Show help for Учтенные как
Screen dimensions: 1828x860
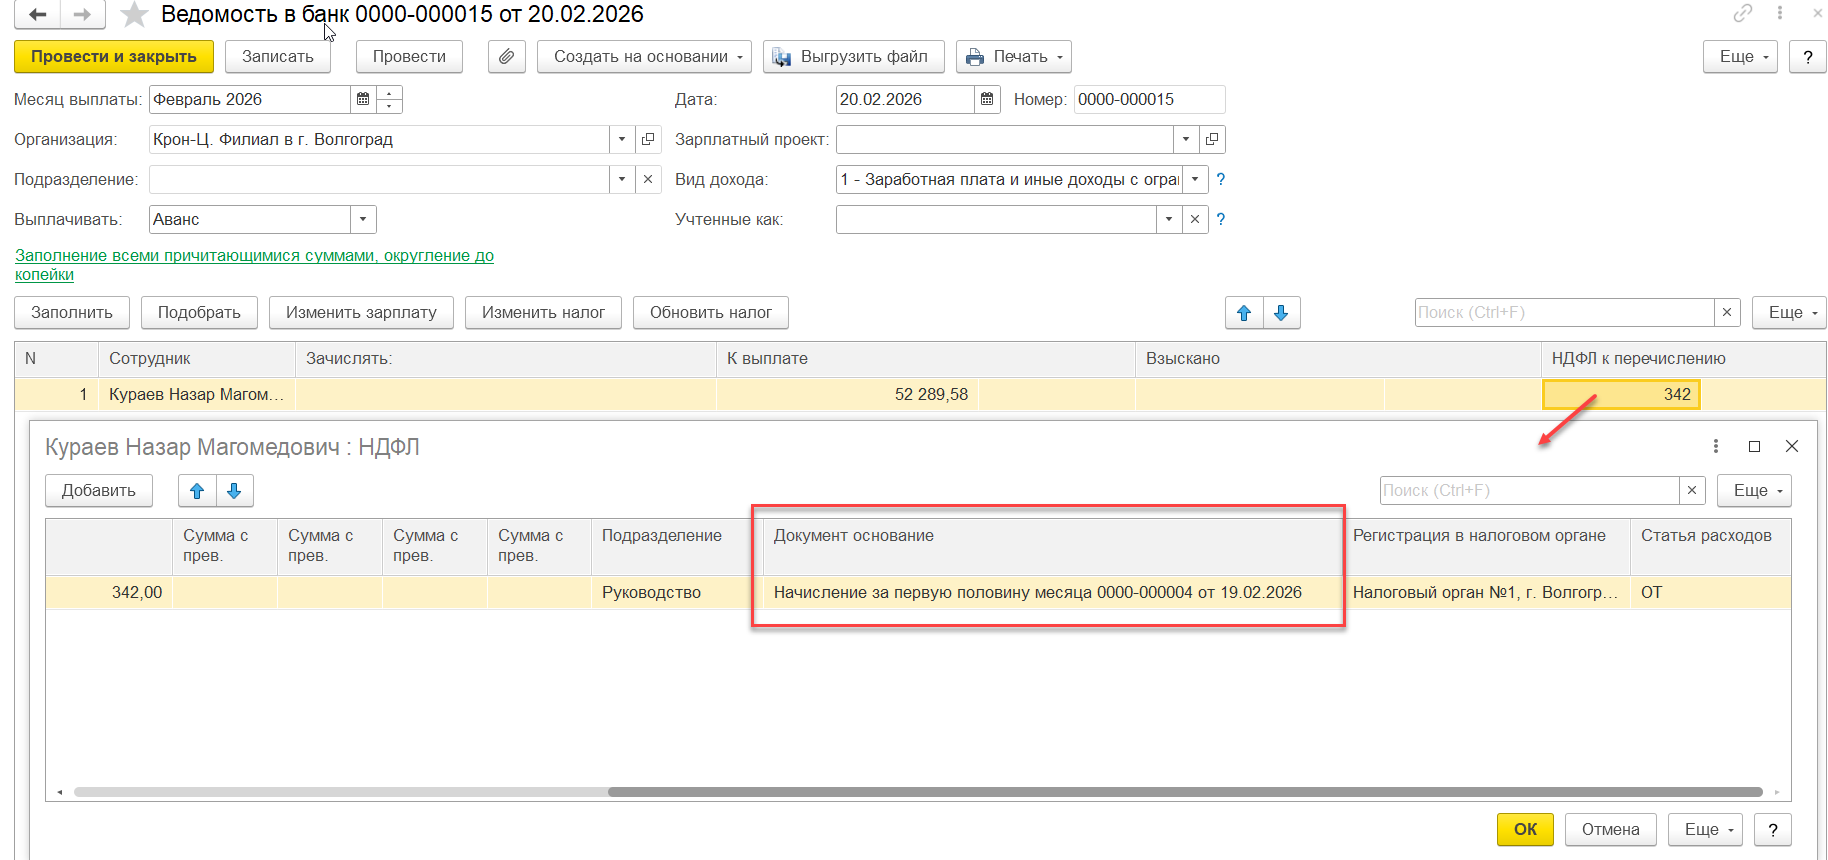1220,219
